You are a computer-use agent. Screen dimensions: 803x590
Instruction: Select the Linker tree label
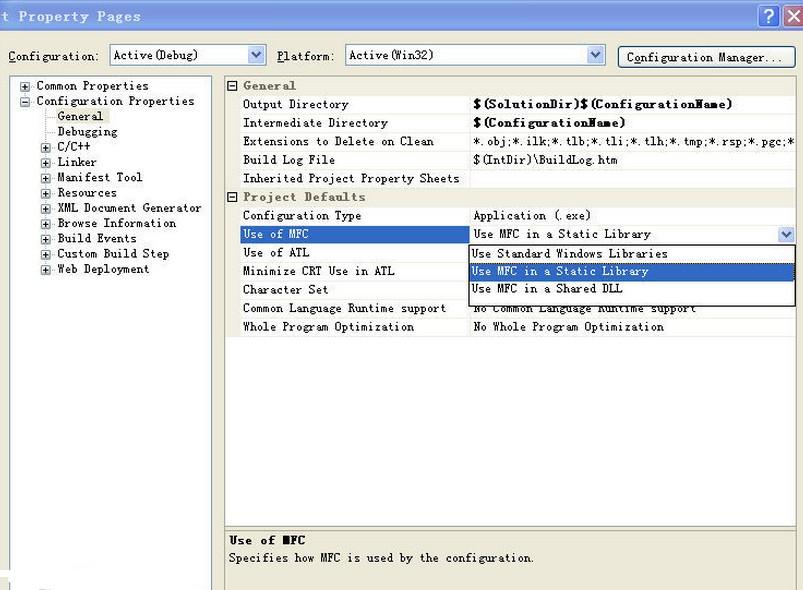point(77,162)
